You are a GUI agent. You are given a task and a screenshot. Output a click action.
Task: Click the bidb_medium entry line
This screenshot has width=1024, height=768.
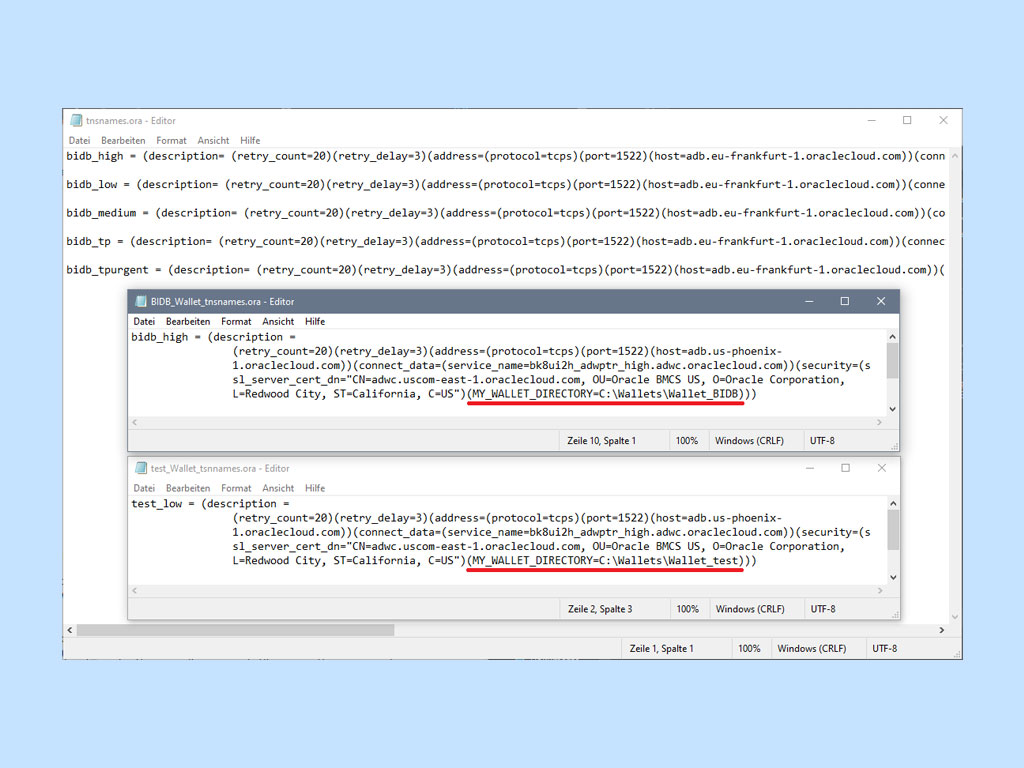tap(505, 213)
